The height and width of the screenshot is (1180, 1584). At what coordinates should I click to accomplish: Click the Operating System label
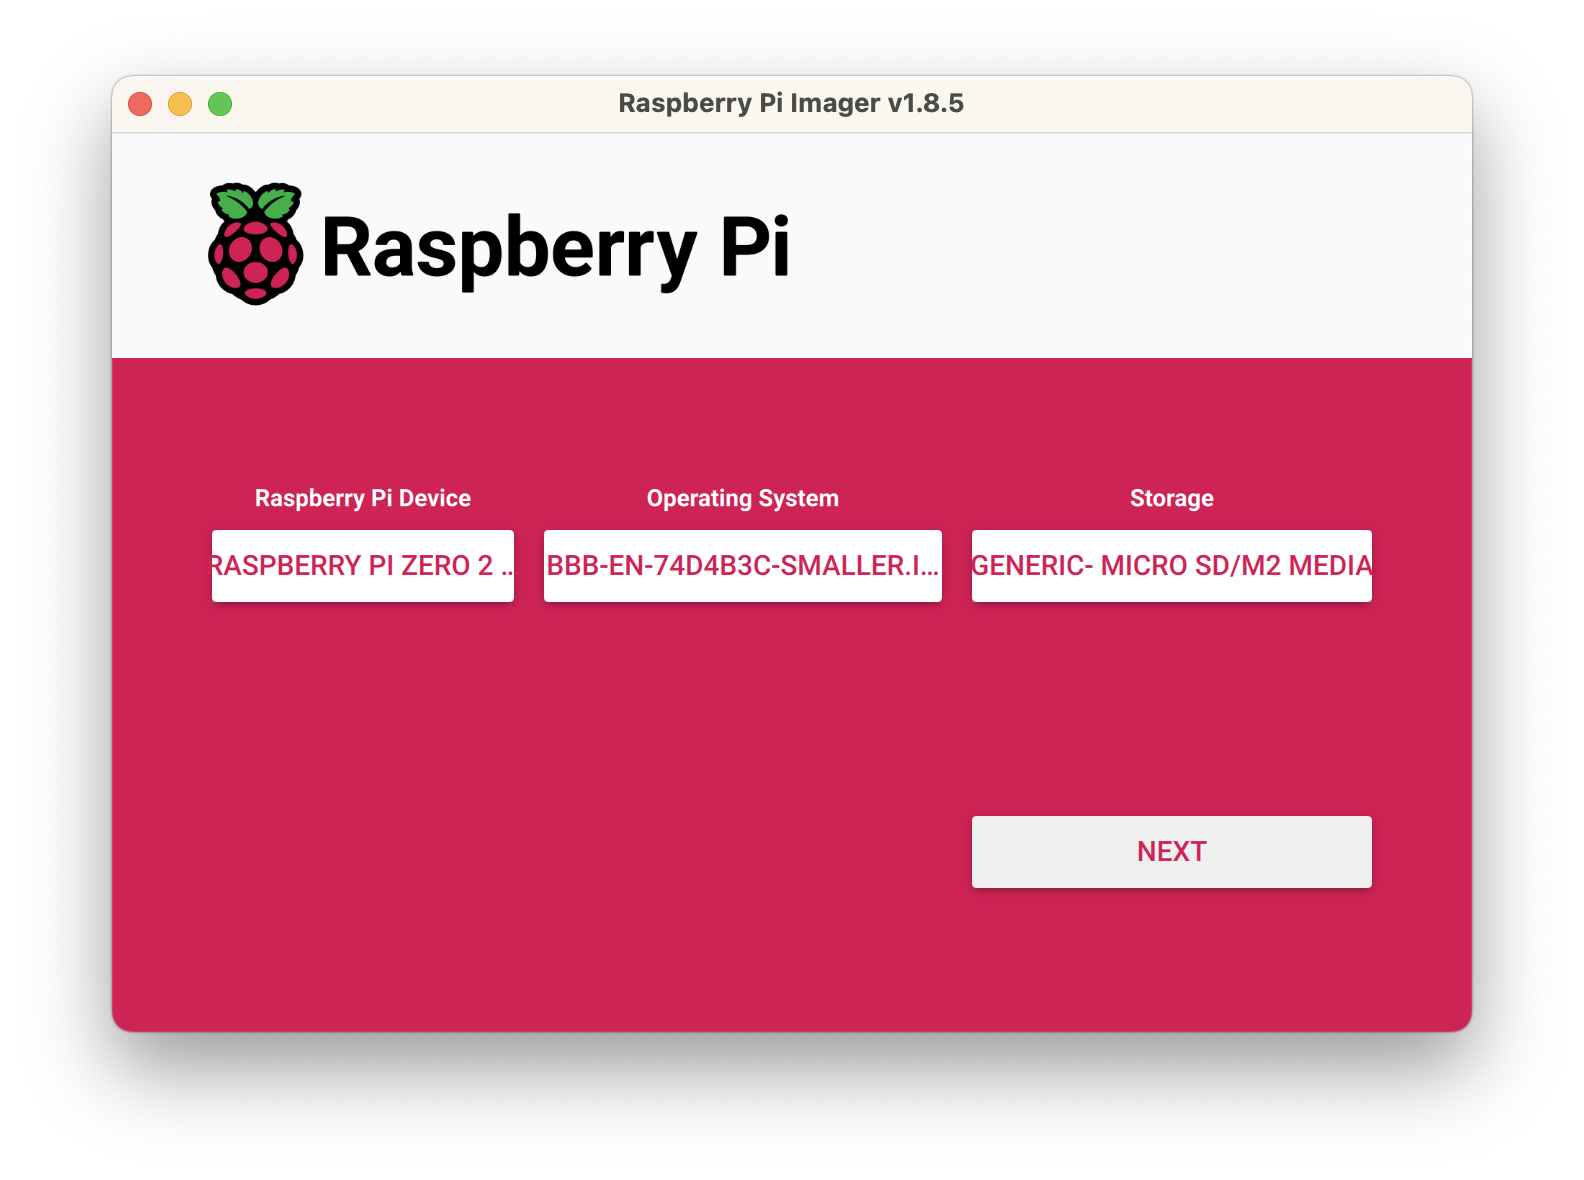(x=742, y=498)
